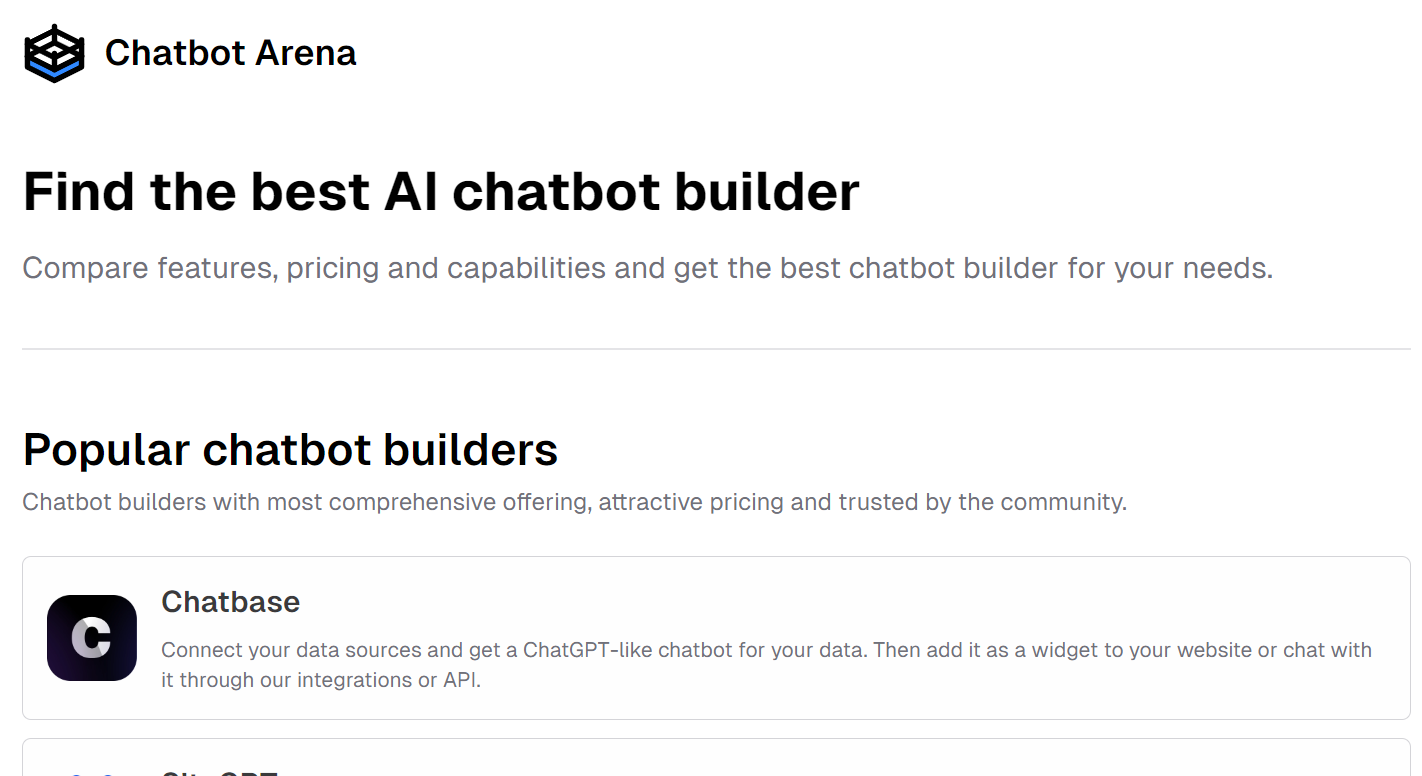This screenshot has width=1422, height=776.
Task: Click the partially visible SiteGPT logo icon
Action: [92, 770]
